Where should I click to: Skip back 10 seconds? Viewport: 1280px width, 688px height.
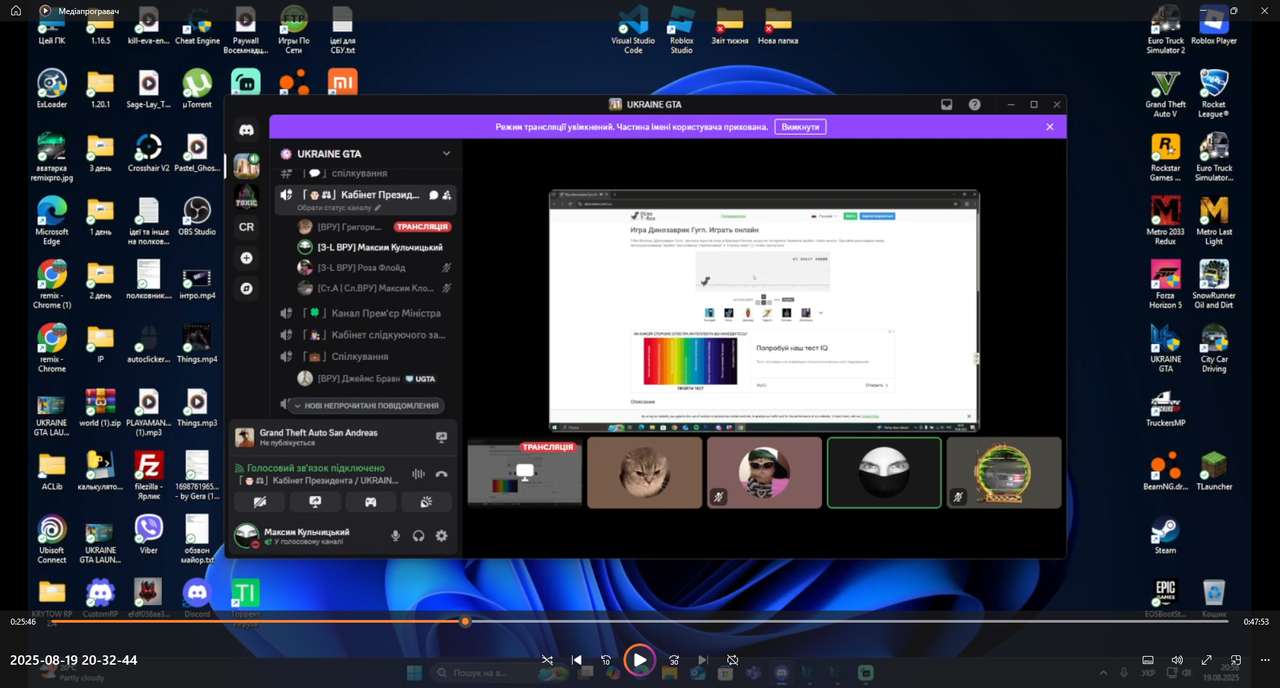[x=606, y=660]
